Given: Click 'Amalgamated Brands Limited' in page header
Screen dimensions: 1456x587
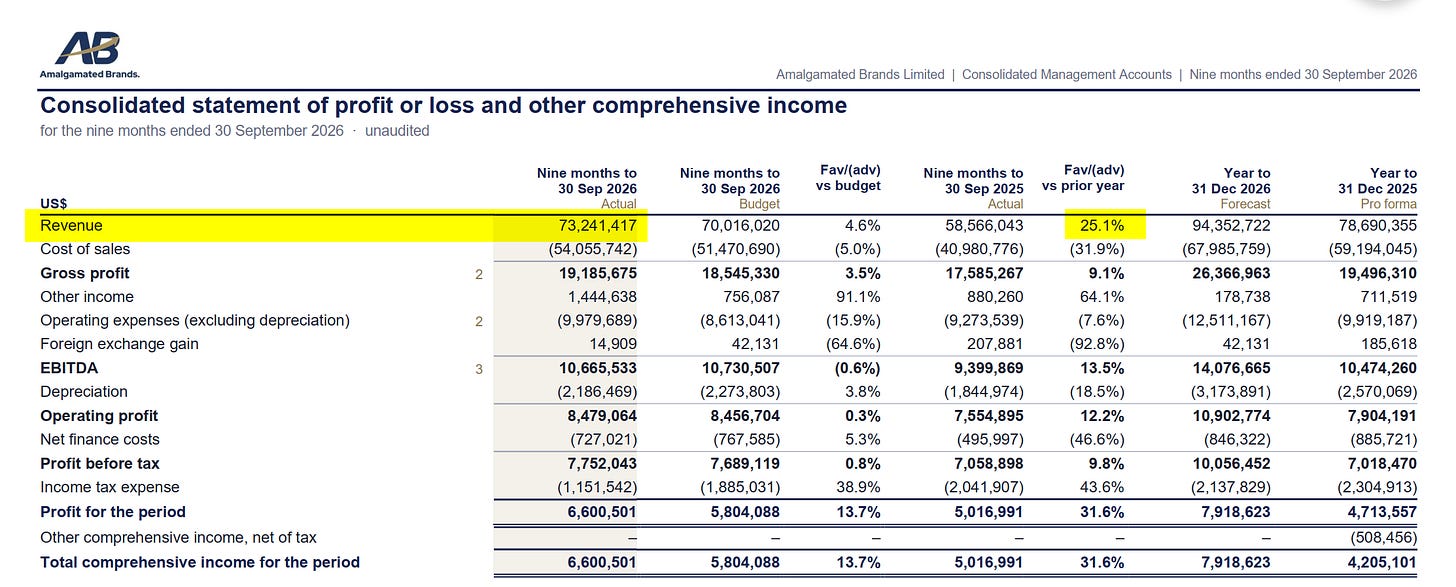Looking at the screenshot, I should tap(860, 74).
